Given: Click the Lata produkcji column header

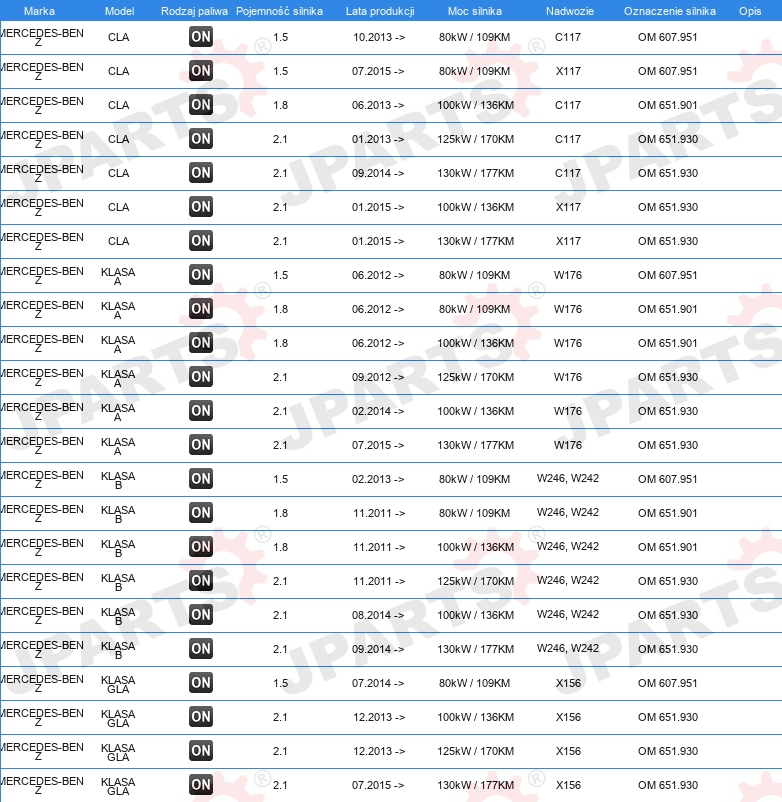Looking at the screenshot, I should 380,11.
